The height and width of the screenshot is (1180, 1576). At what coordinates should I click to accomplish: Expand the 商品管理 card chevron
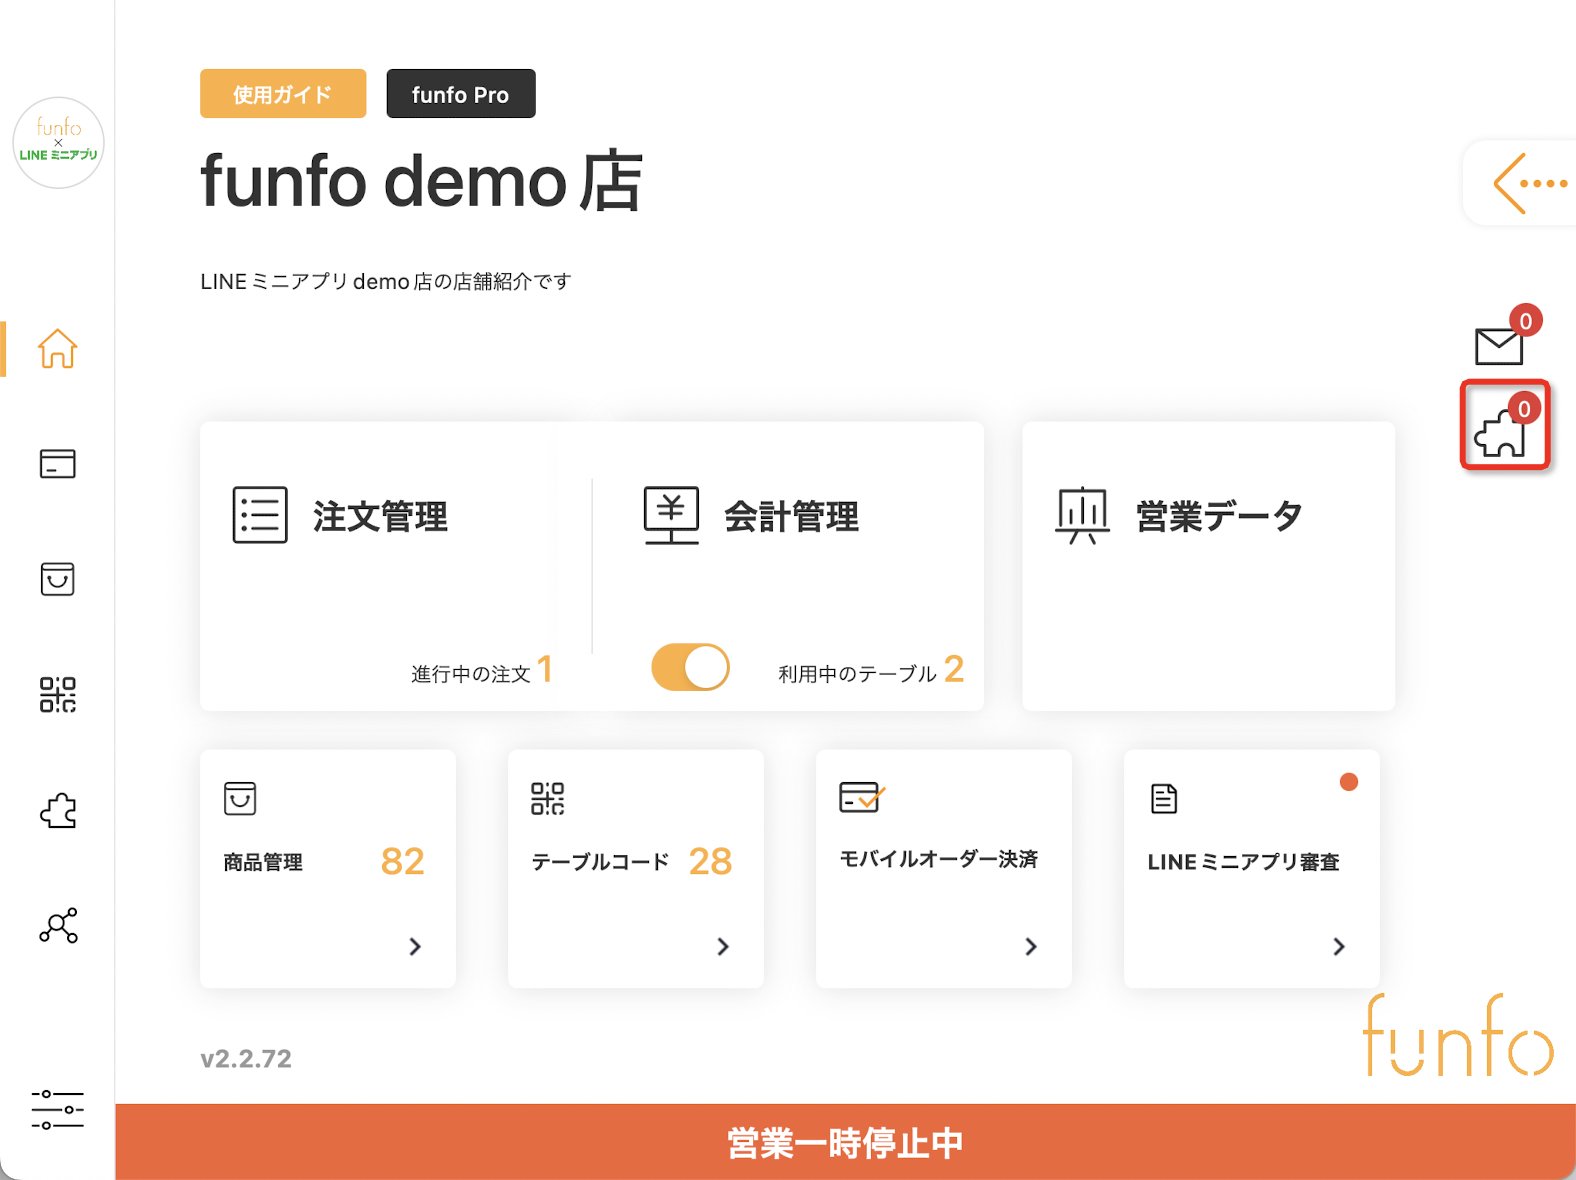415,946
